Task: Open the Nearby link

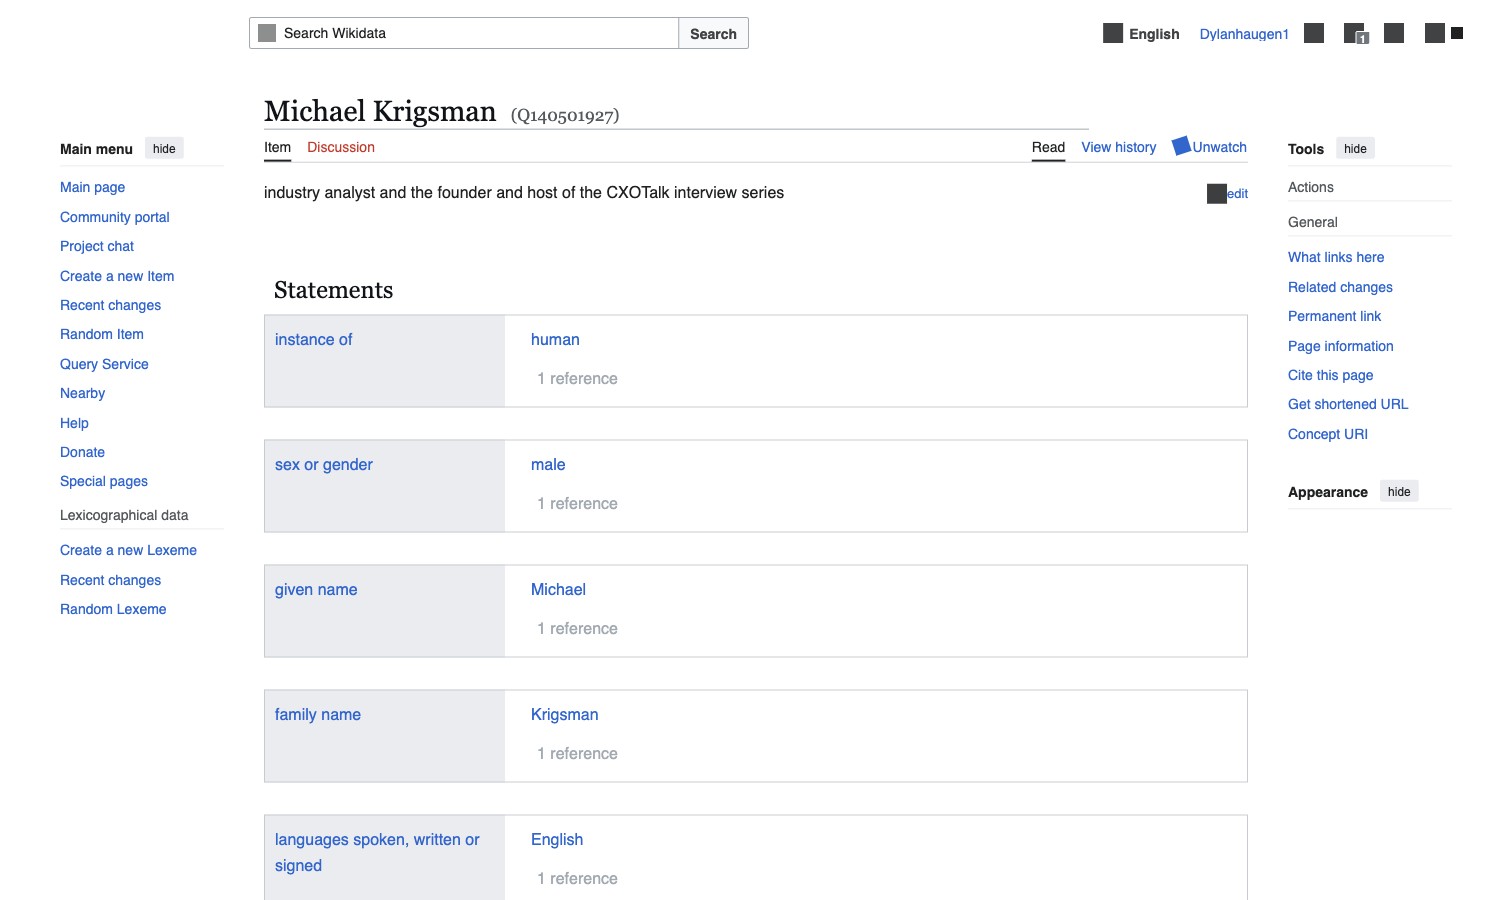Action: 82,393
